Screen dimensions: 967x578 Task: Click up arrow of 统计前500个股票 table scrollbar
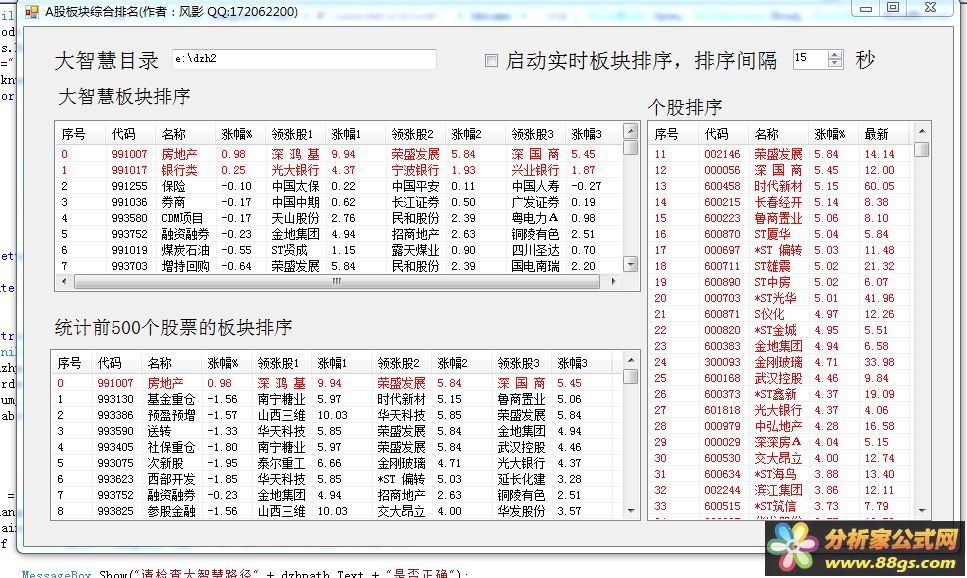pos(631,360)
